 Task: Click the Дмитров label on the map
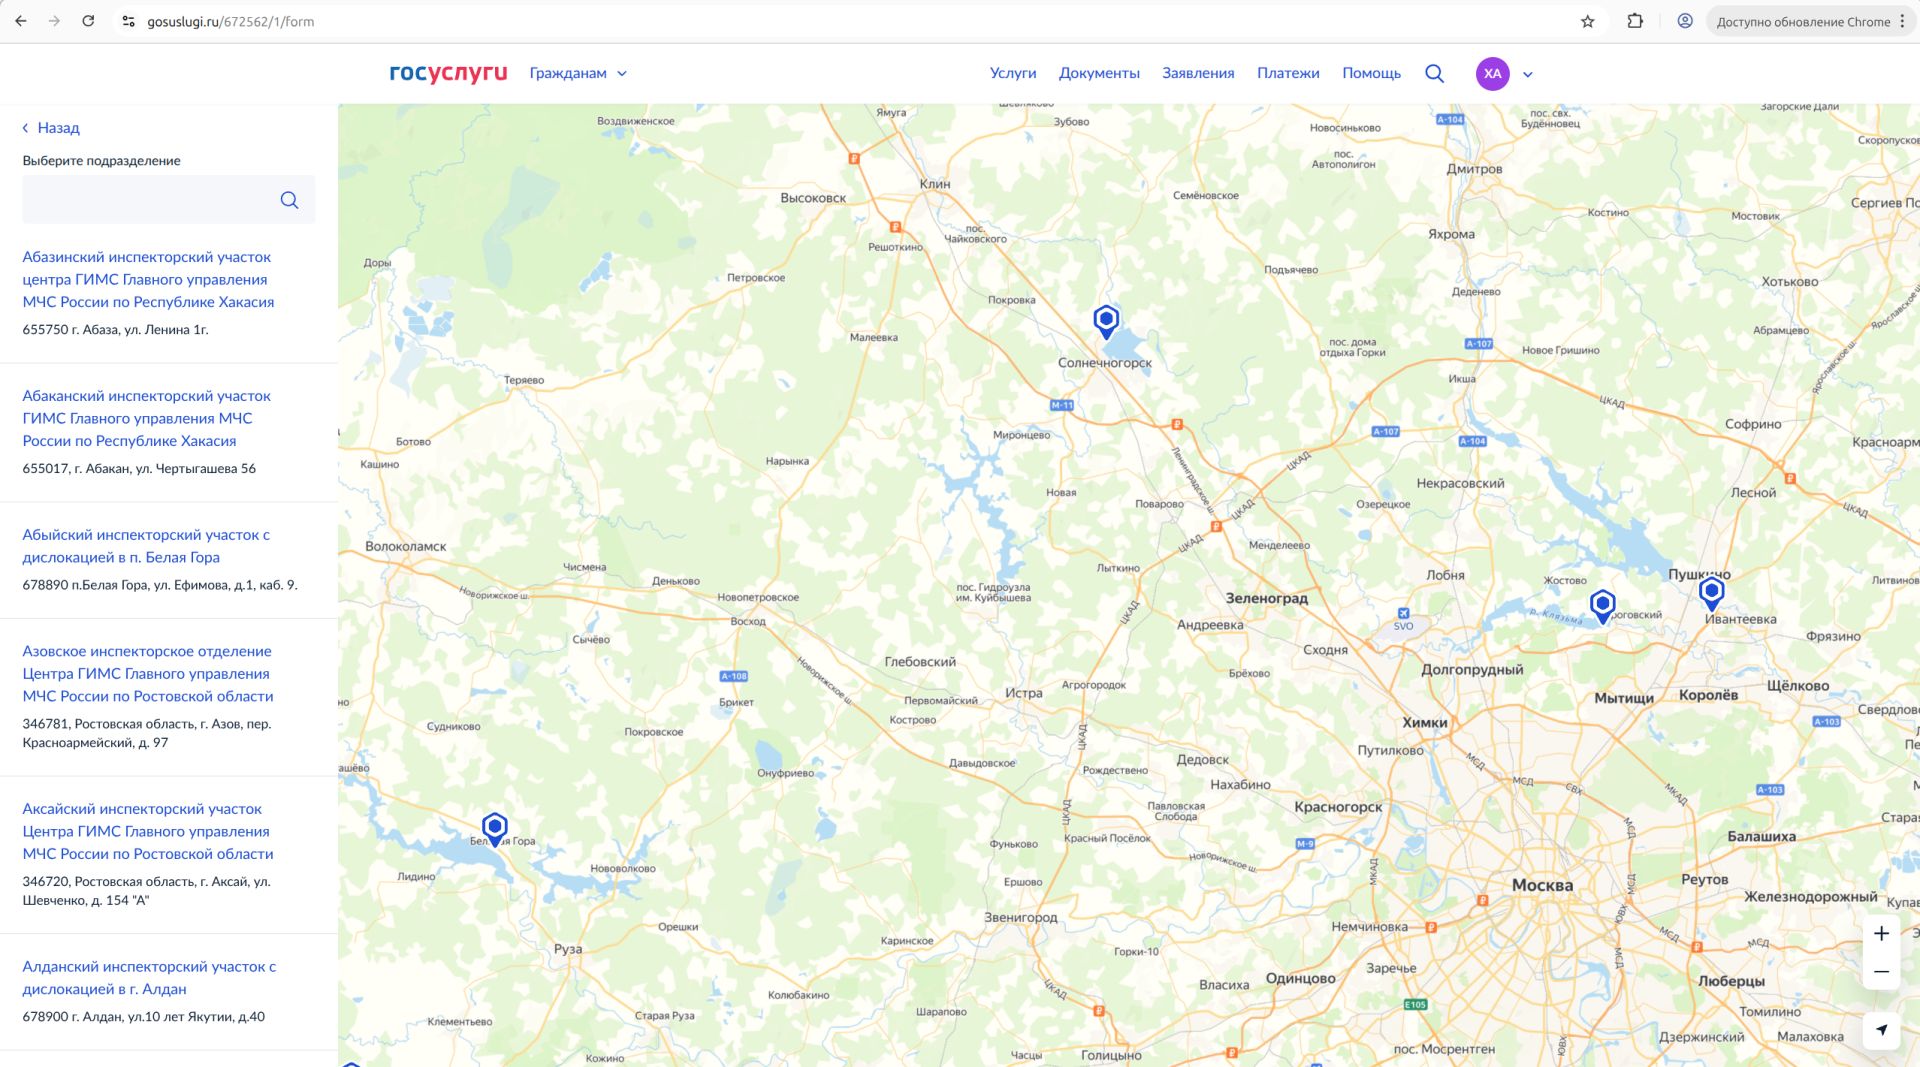click(x=1474, y=169)
